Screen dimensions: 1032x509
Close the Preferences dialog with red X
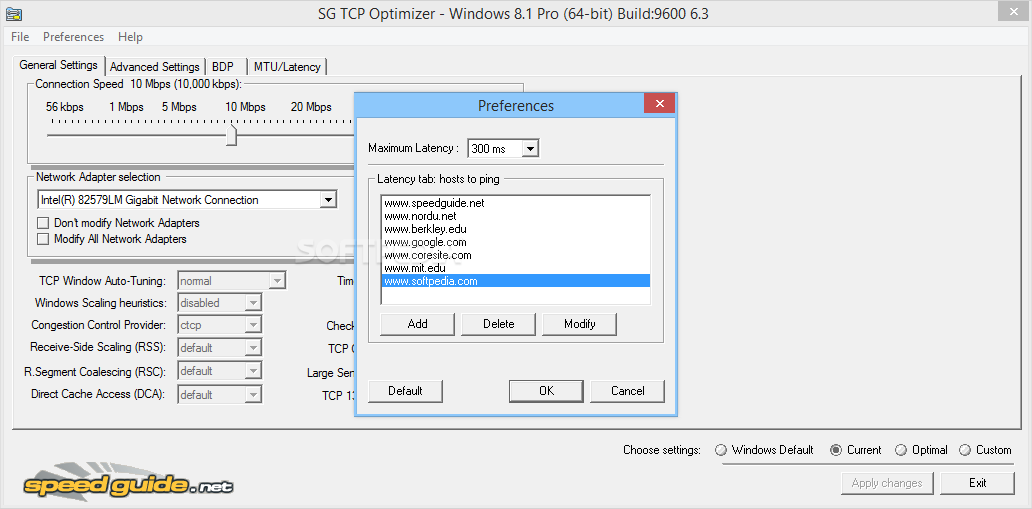pyautogui.click(x=659, y=104)
